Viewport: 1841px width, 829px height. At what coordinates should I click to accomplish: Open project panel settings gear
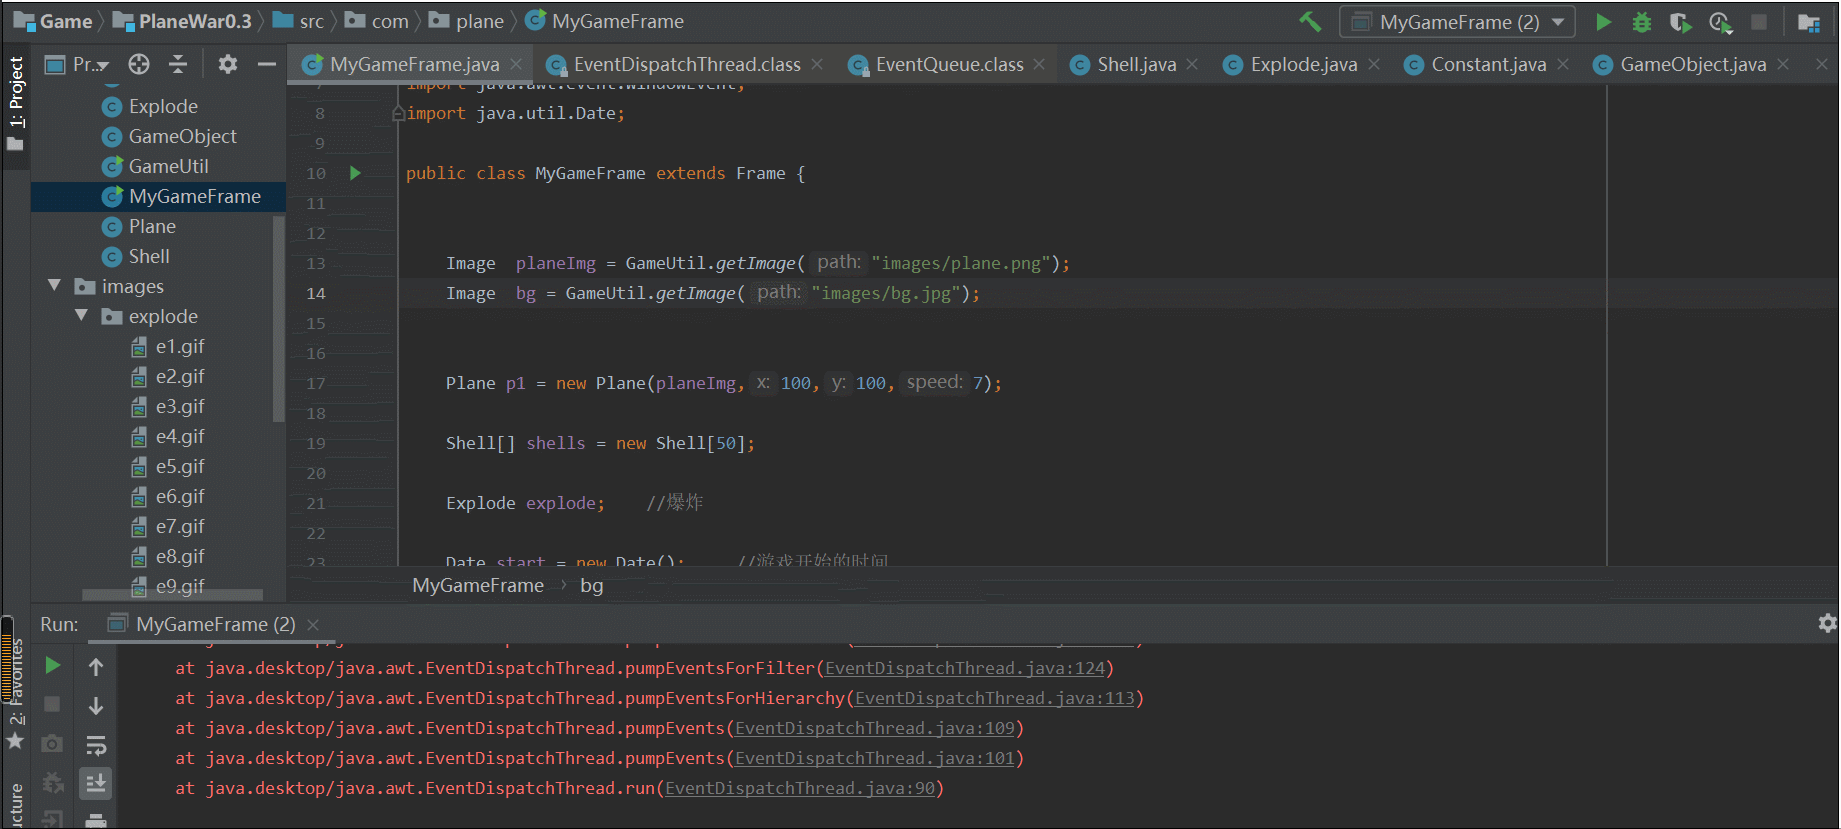[228, 64]
